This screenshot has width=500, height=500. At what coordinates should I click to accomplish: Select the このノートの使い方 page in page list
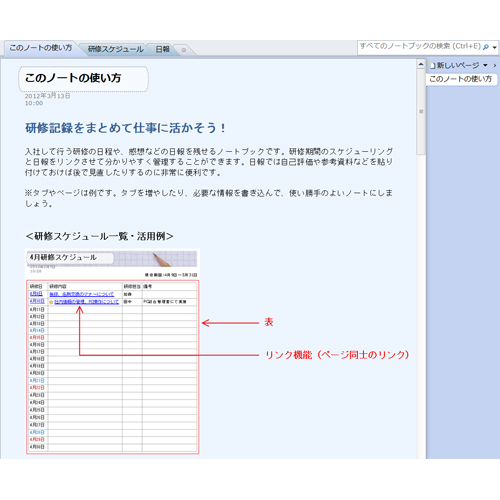pos(461,79)
